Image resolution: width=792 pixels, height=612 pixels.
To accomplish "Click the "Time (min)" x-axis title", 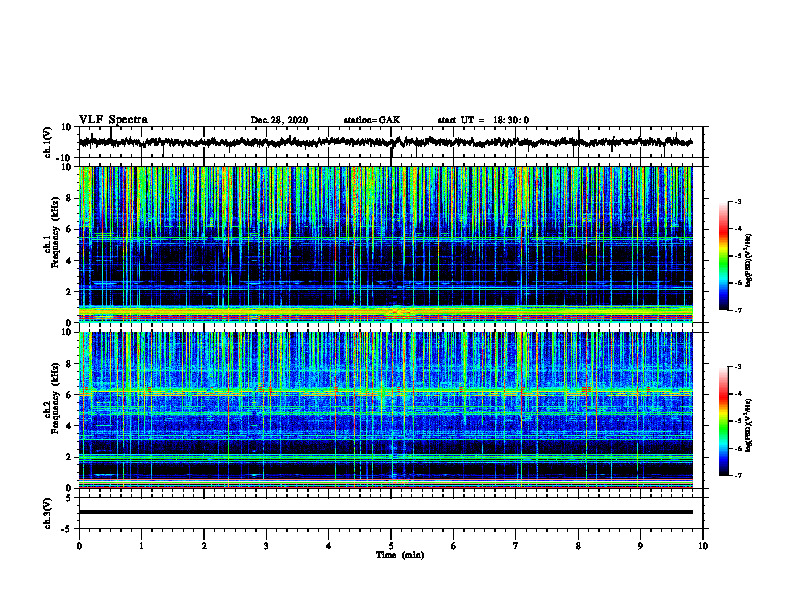I will pyautogui.click(x=400, y=555).
